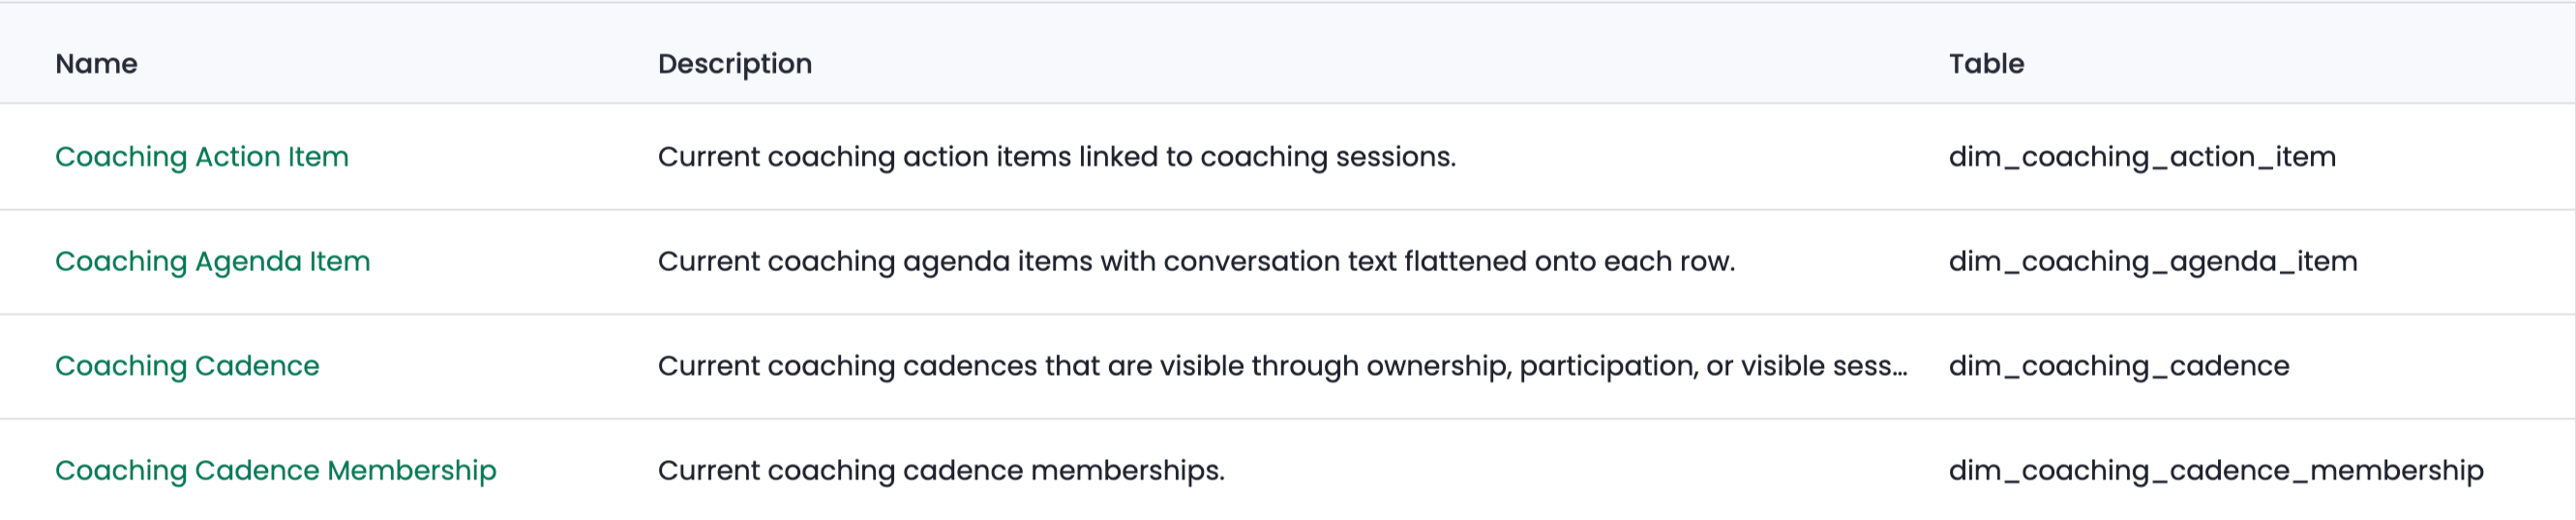Click the truncated coaching cadences visibility description
Image resolution: width=2576 pixels, height=520 pixels.
(1283, 366)
